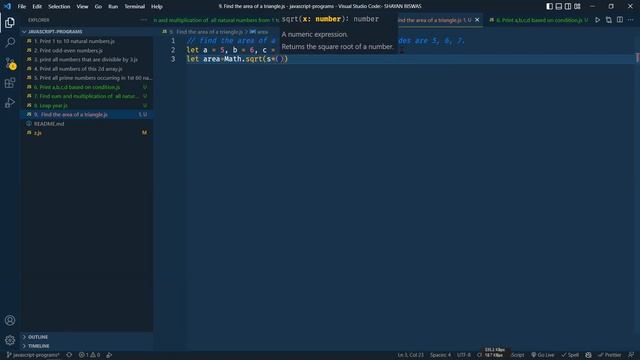
Task: Select file 9. Find the area of a triangle.js
Action: pyautogui.click(x=87, y=115)
